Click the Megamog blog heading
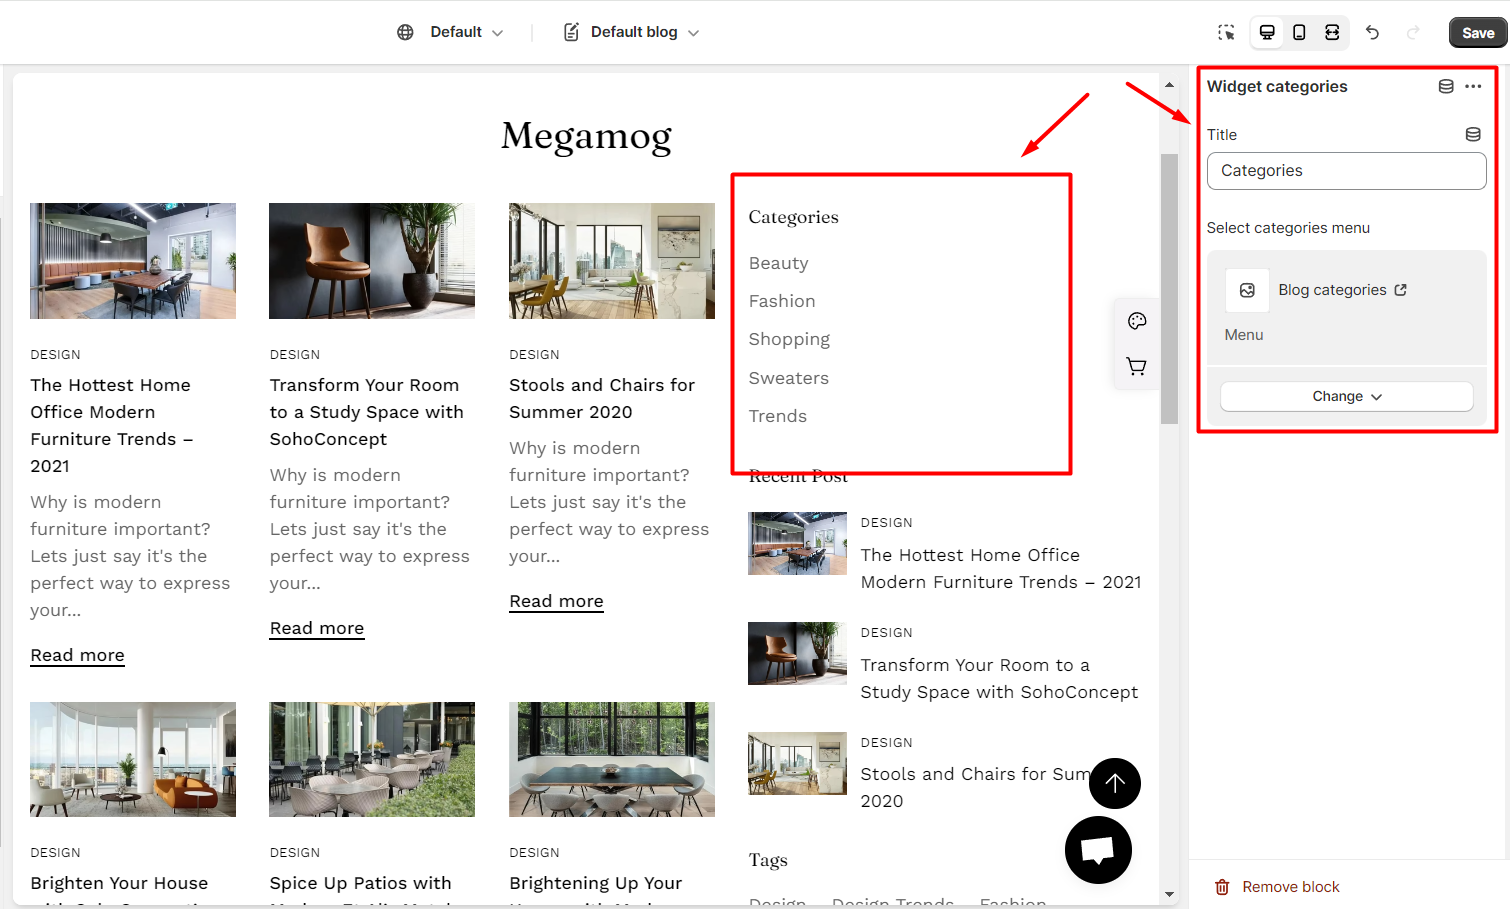This screenshot has width=1510, height=909. pos(586,135)
